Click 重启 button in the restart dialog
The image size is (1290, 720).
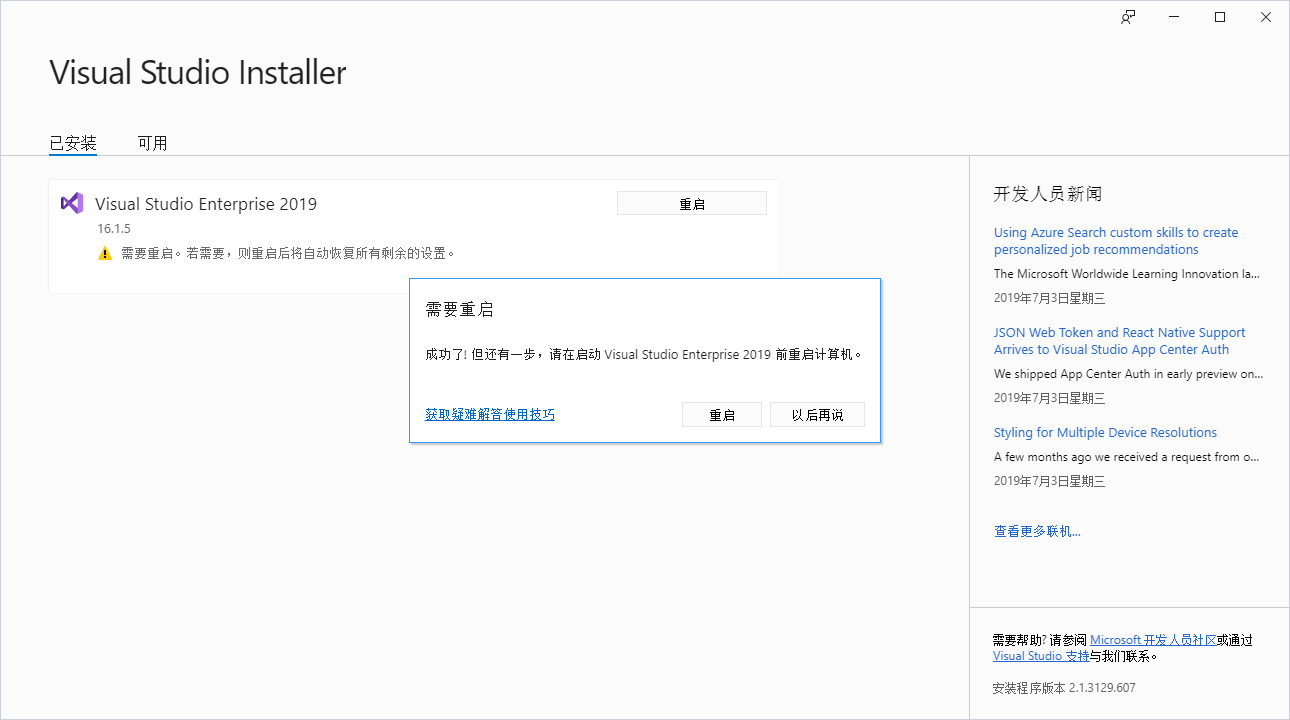click(722, 415)
